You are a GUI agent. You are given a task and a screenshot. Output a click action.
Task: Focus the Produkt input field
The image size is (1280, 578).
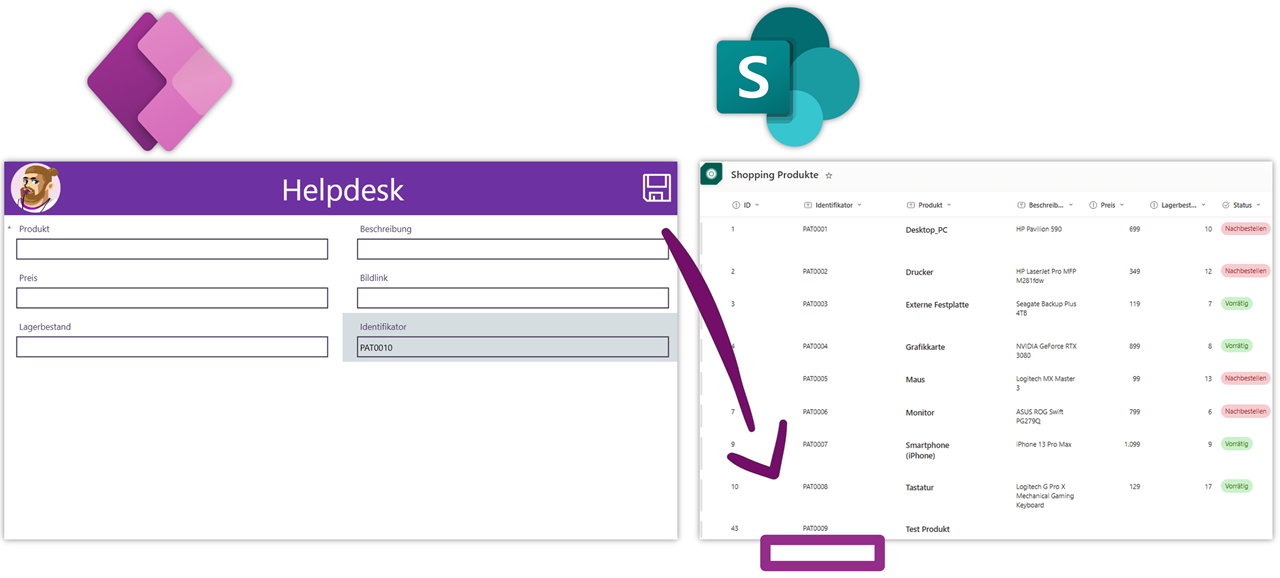tap(172, 249)
